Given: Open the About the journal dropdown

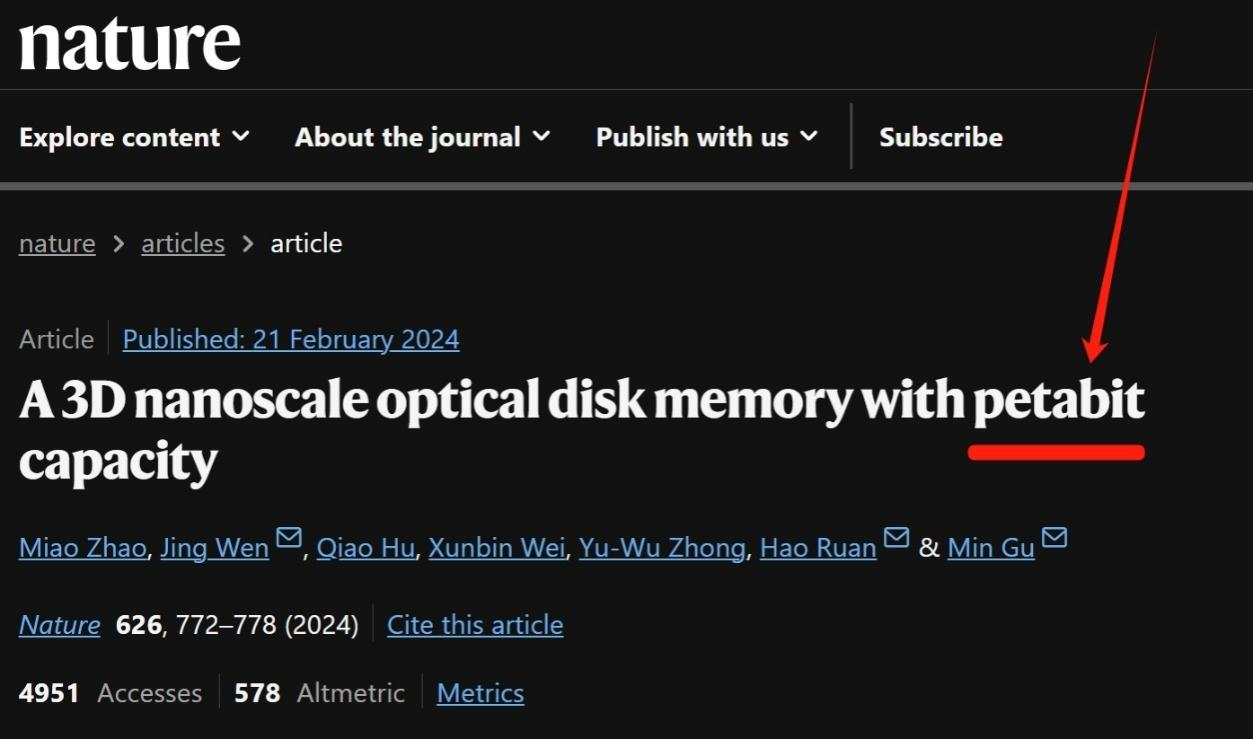Looking at the screenshot, I should (x=422, y=137).
